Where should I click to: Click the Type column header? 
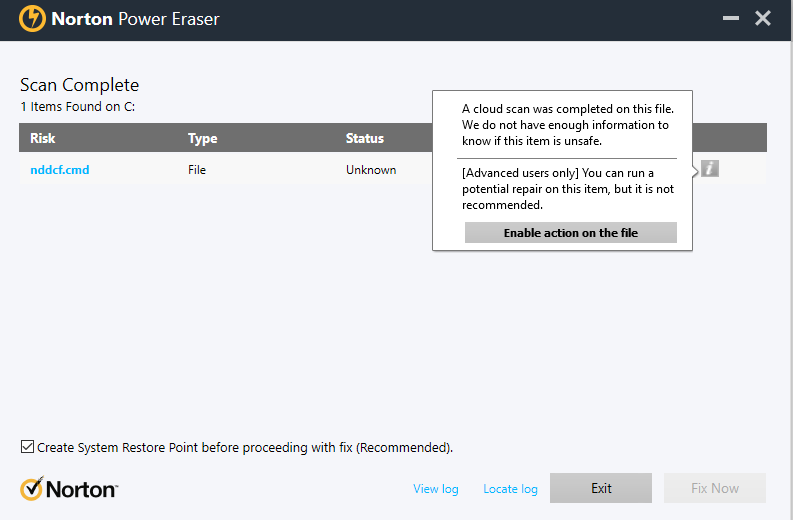(202, 138)
